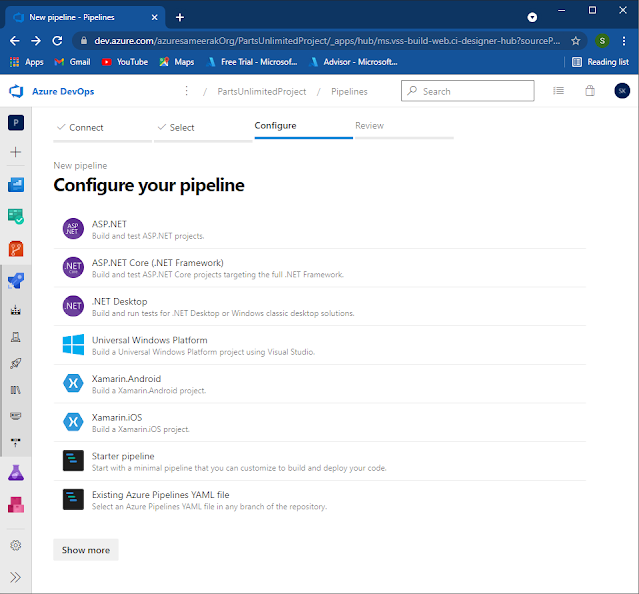Expand the sidebar with double chevron
The height and width of the screenshot is (594, 639).
[x=15, y=577]
